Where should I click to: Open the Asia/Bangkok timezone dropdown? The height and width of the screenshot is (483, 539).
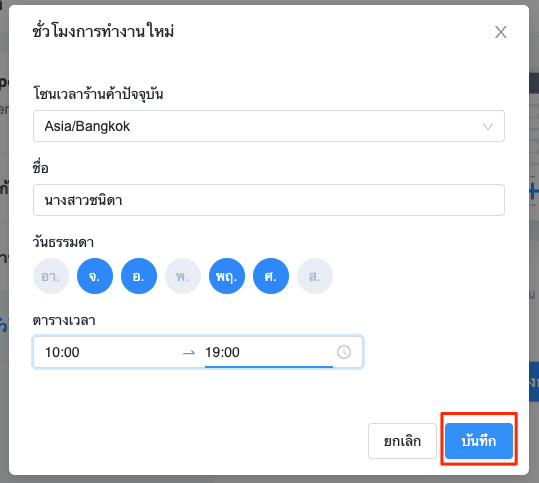tap(269, 126)
